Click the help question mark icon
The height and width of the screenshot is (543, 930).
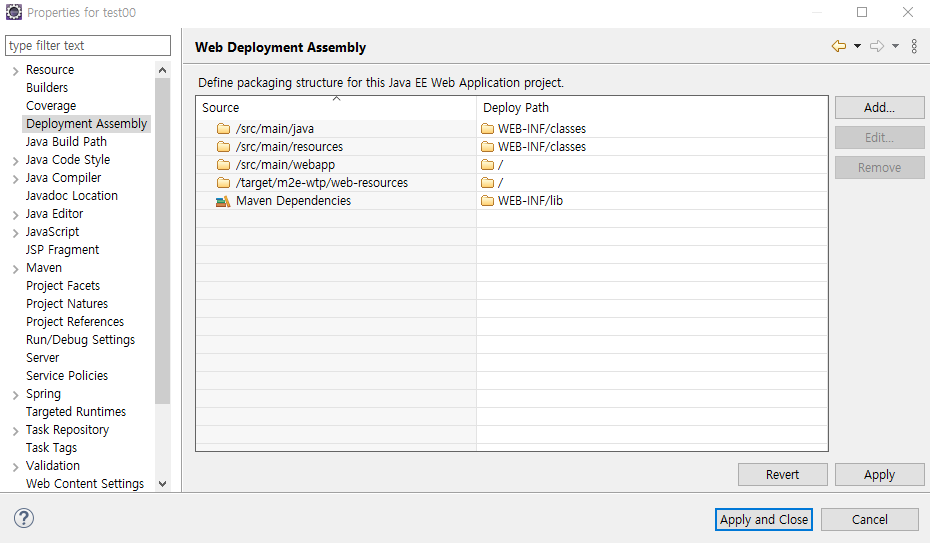click(x=24, y=518)
